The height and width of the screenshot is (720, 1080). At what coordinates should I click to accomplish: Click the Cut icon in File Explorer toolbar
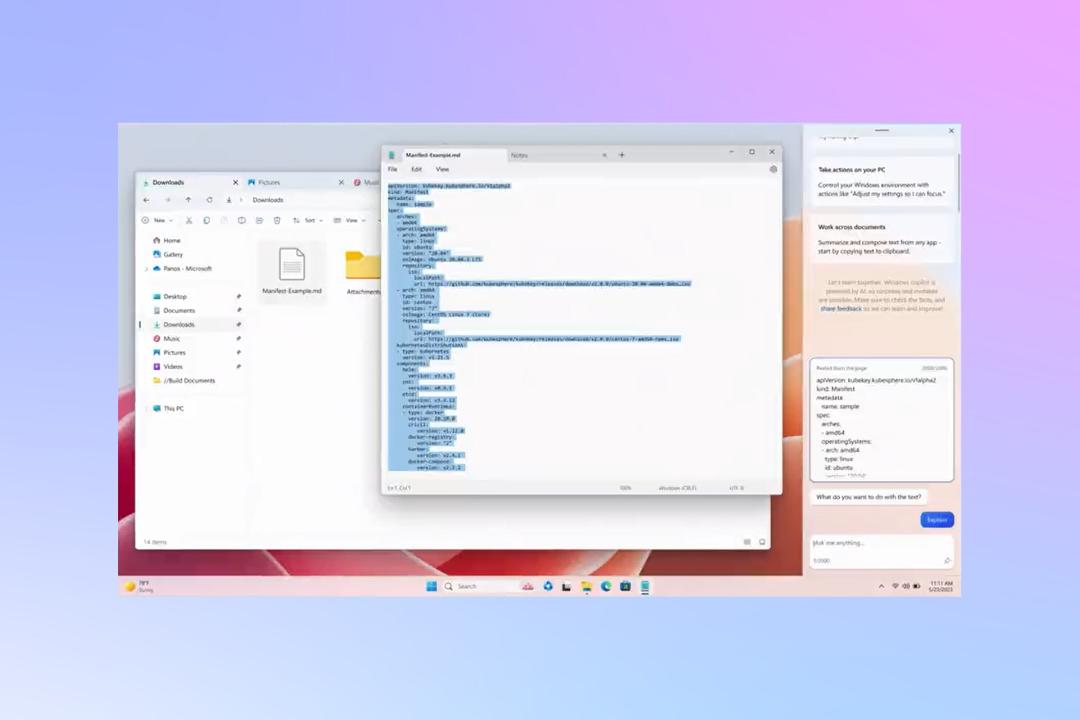pos(189,220)
